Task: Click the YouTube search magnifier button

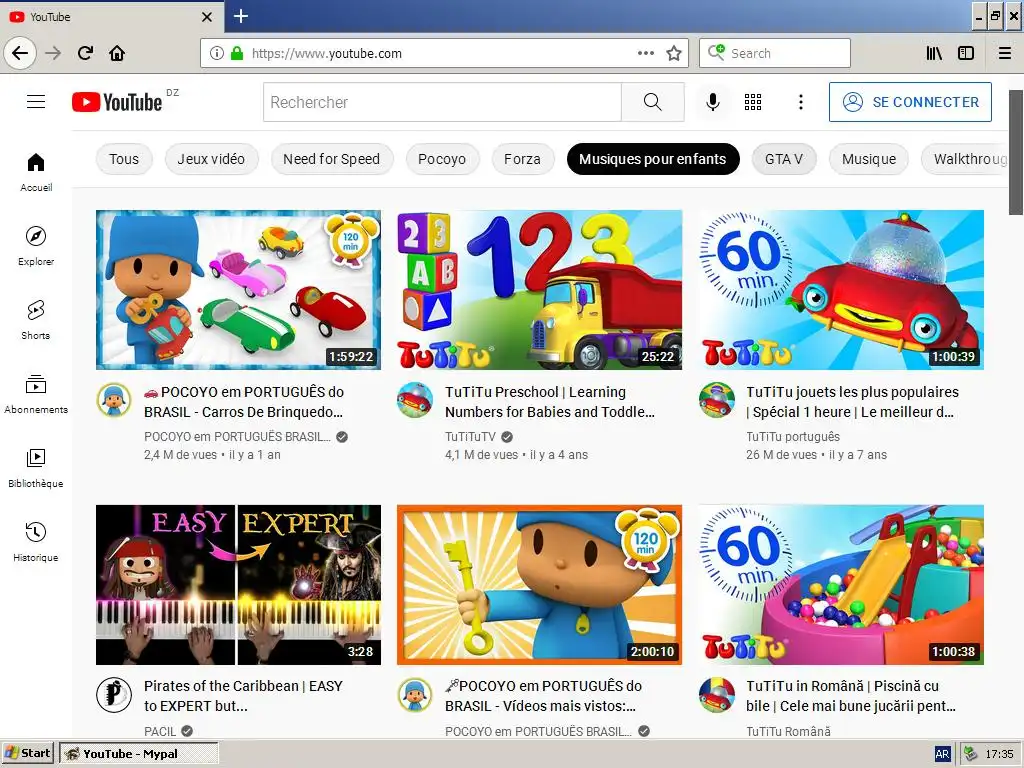Action: click(x=652, y=102)
